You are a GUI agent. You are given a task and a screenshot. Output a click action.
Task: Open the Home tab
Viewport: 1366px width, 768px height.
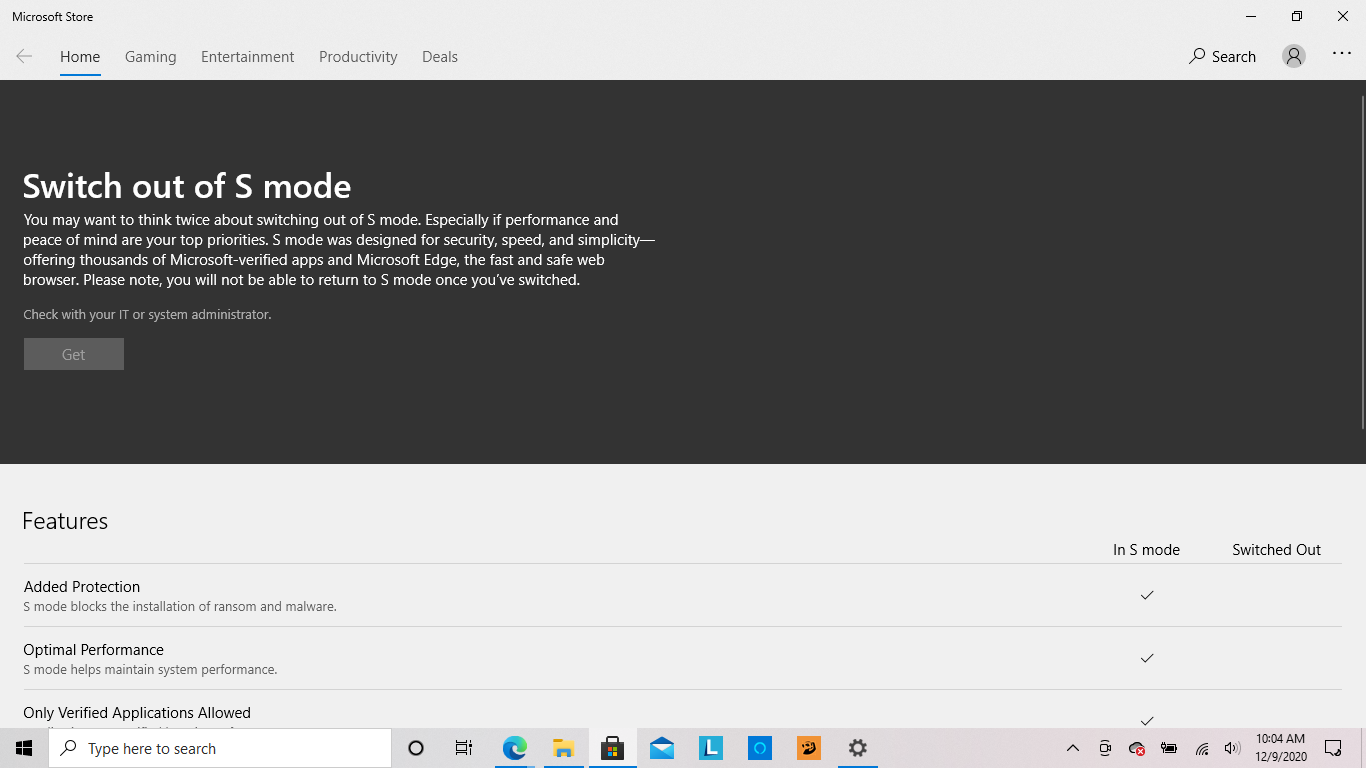coord(80,57)
